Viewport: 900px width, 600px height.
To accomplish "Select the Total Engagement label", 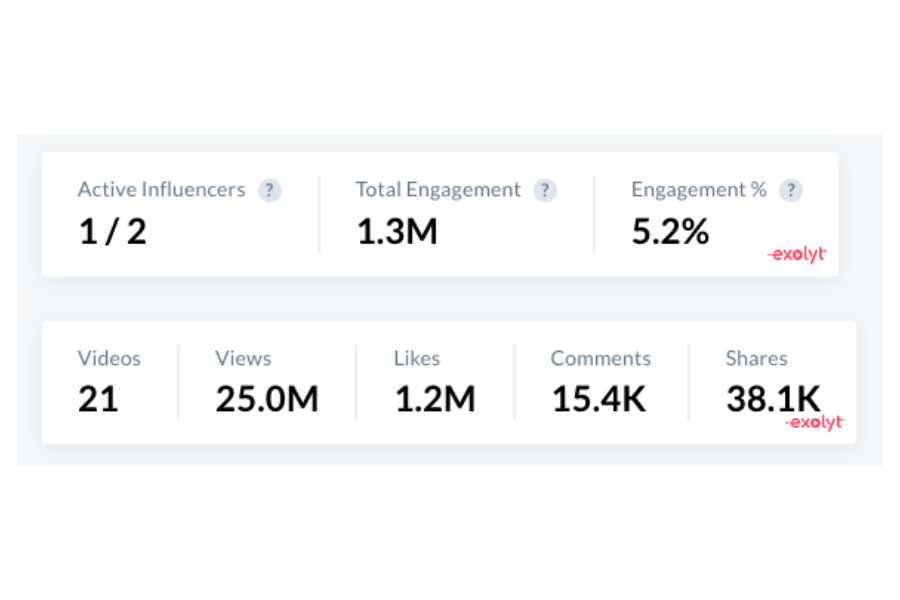I will click(x=438, y=190).
